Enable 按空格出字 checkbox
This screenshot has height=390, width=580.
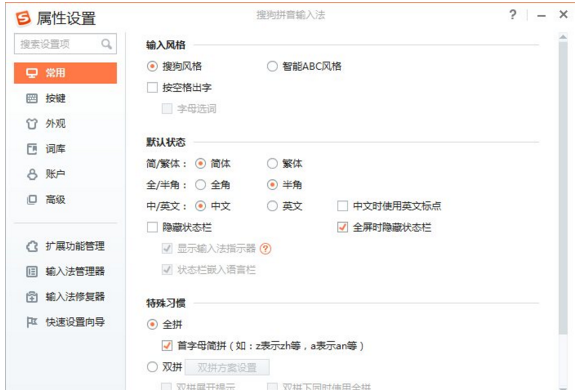tap(152, 88)
